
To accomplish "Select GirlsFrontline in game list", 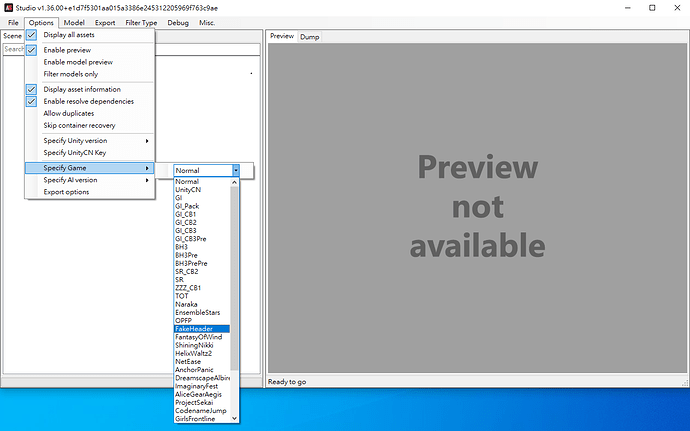I will [202, 419].
